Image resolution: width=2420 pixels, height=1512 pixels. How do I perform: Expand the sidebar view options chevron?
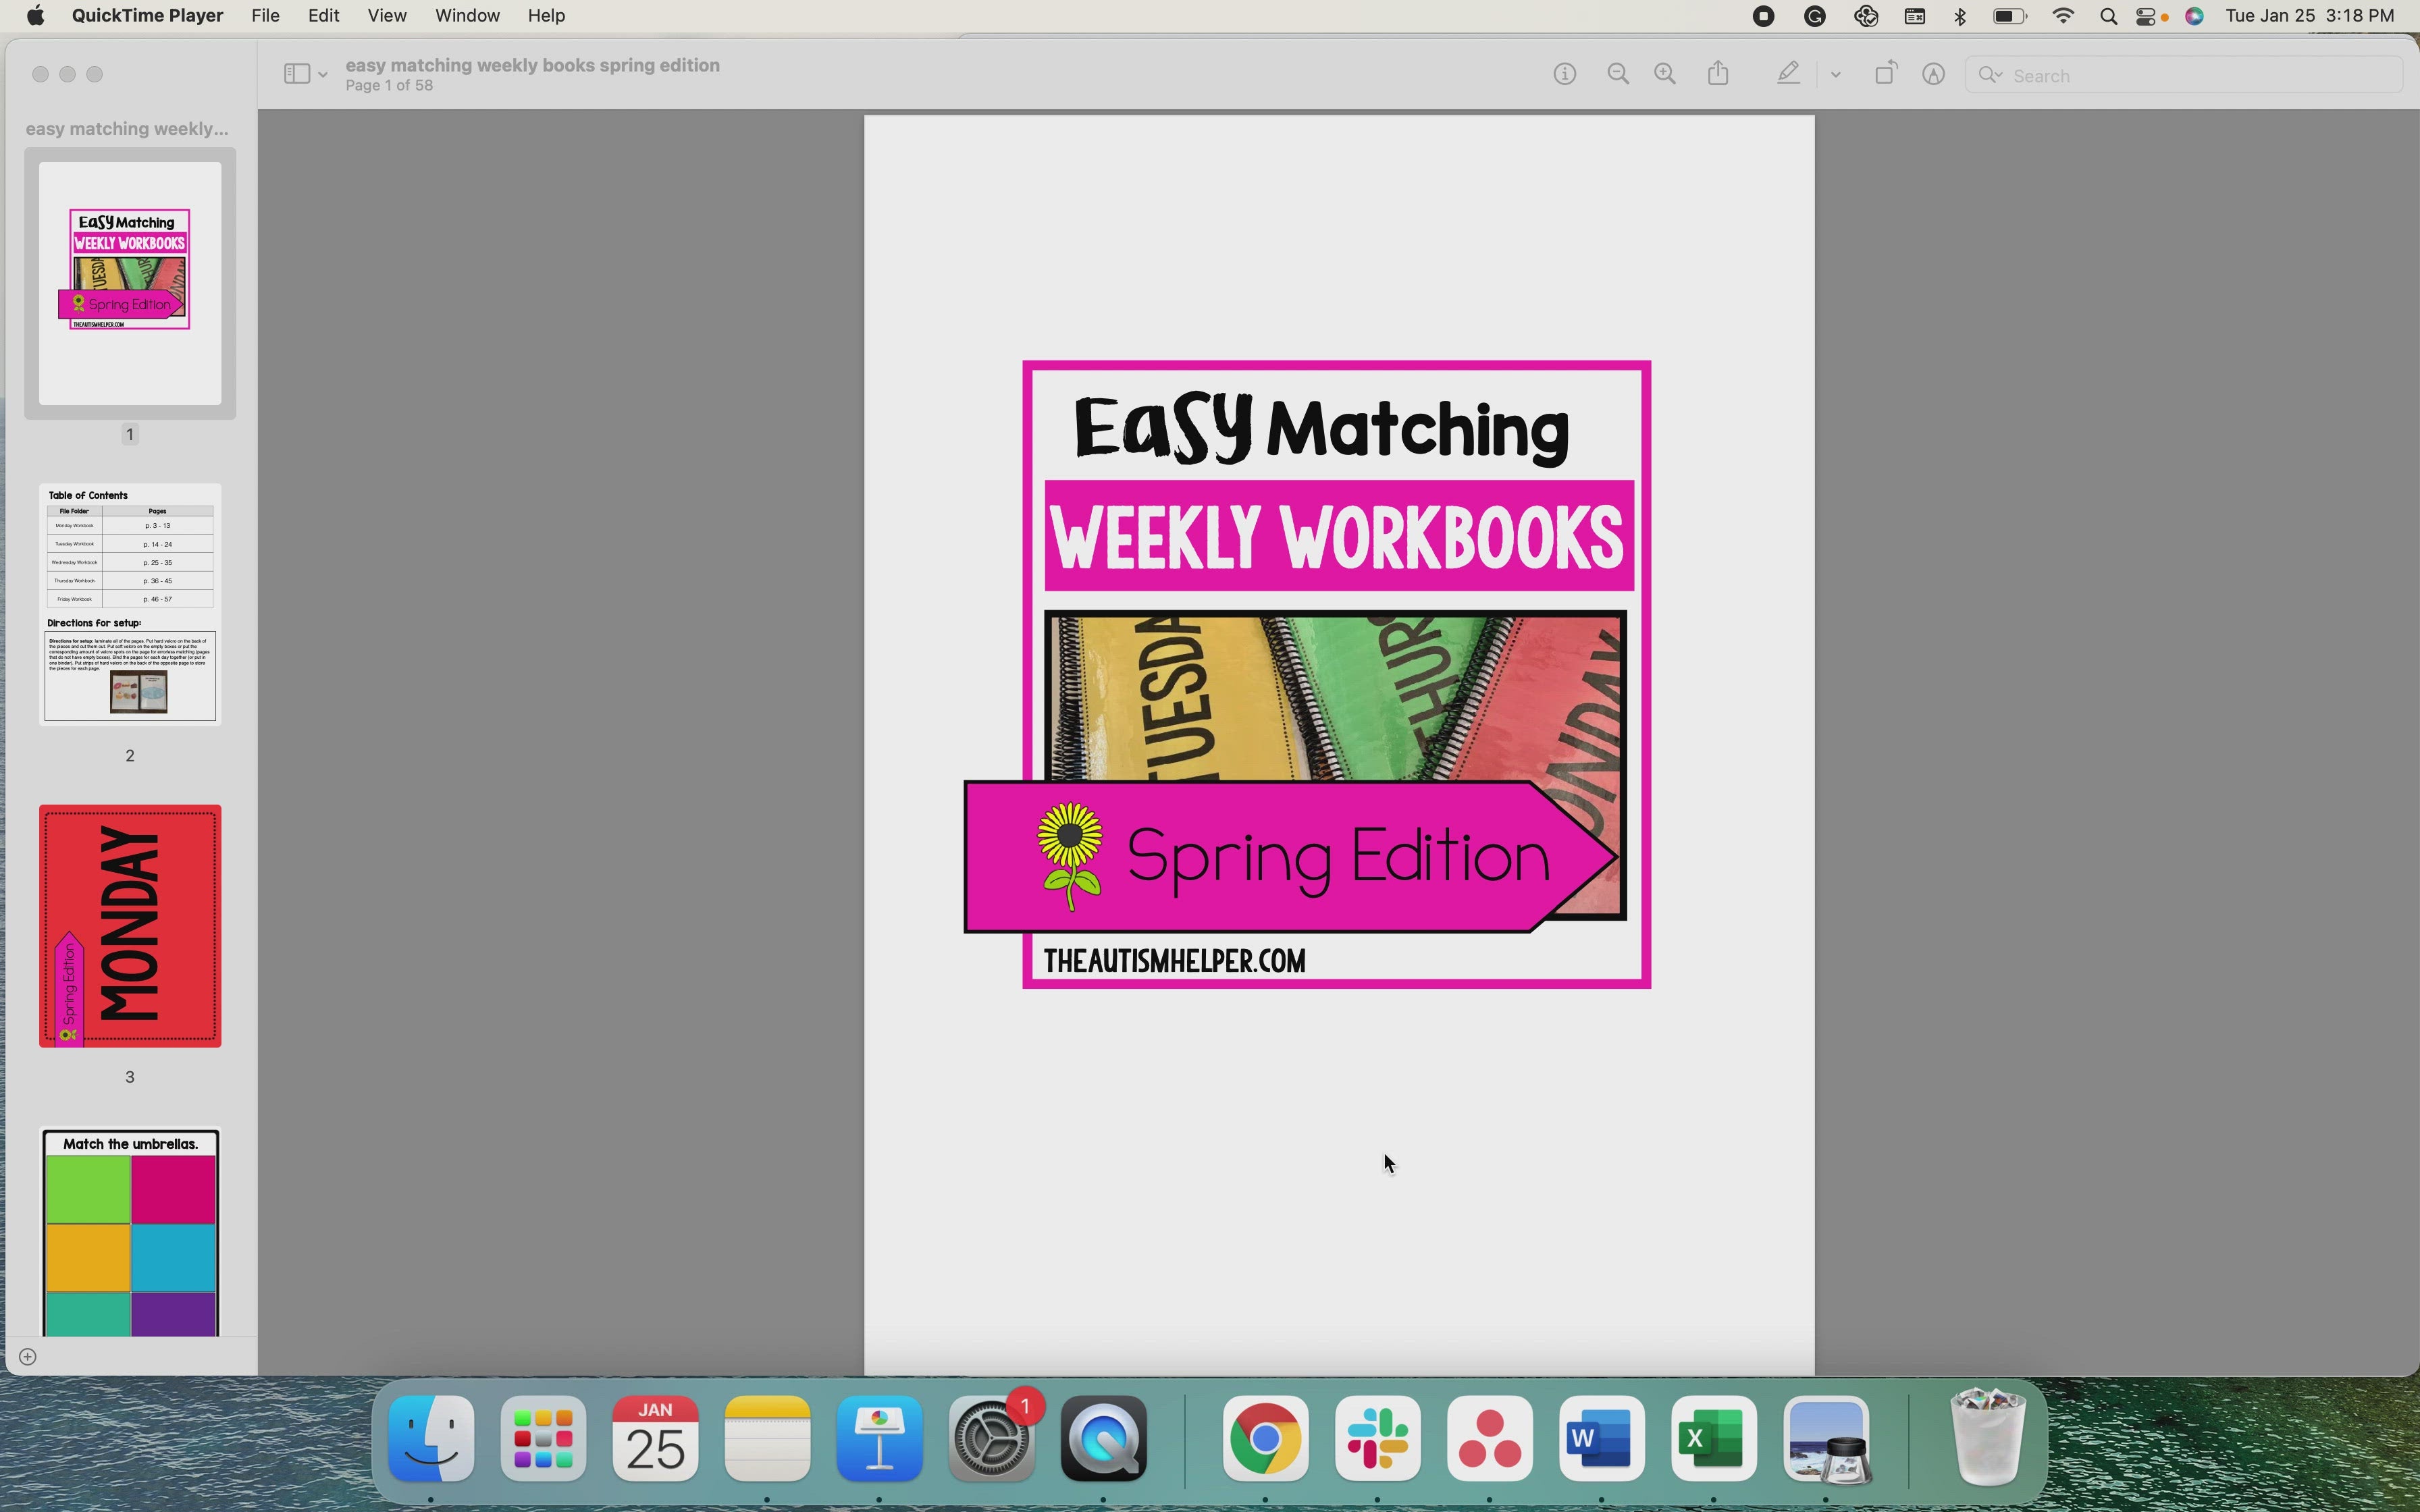[x=322, y=74]
